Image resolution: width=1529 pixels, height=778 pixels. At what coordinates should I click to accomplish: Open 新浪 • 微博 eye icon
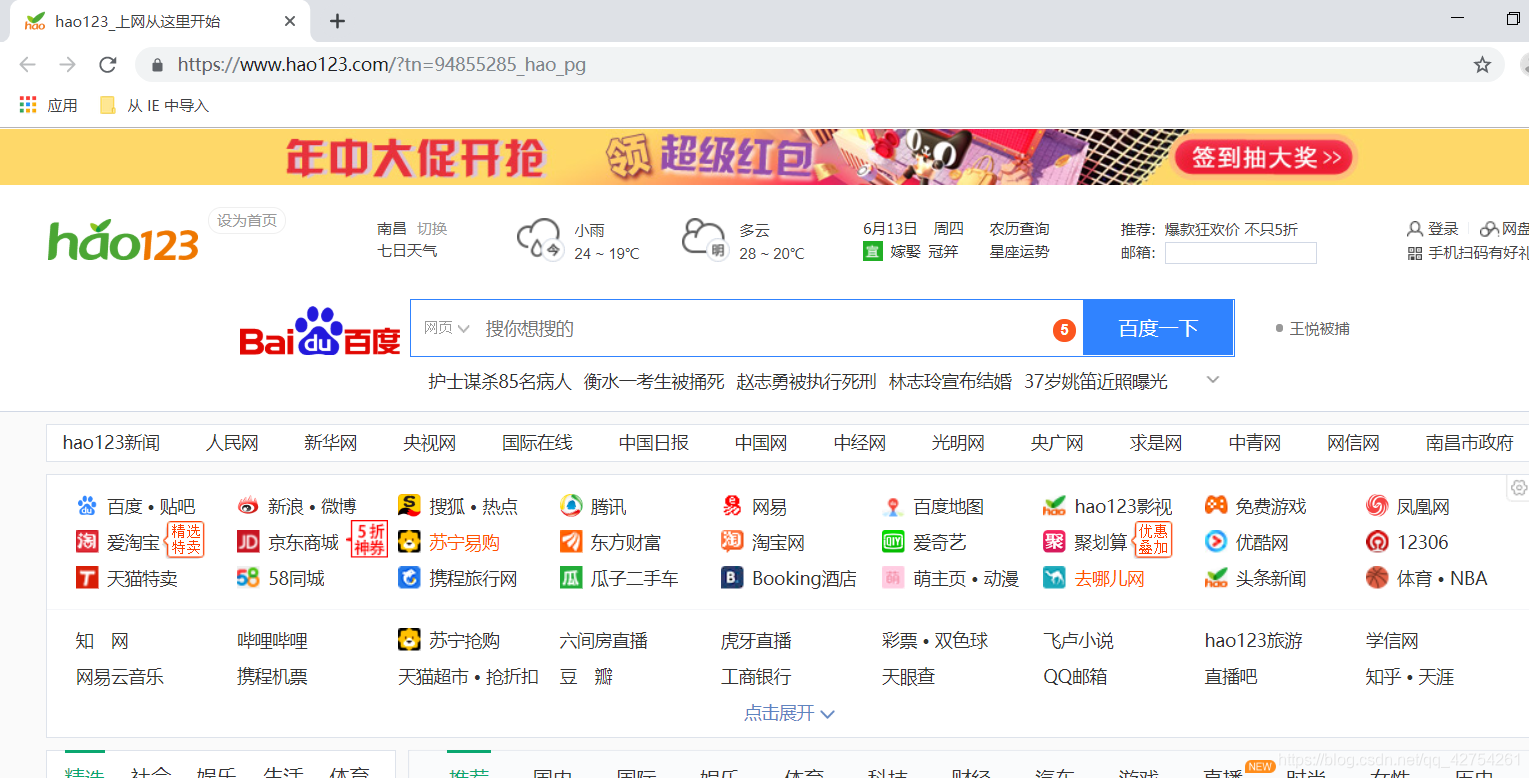tap(248, 506)
